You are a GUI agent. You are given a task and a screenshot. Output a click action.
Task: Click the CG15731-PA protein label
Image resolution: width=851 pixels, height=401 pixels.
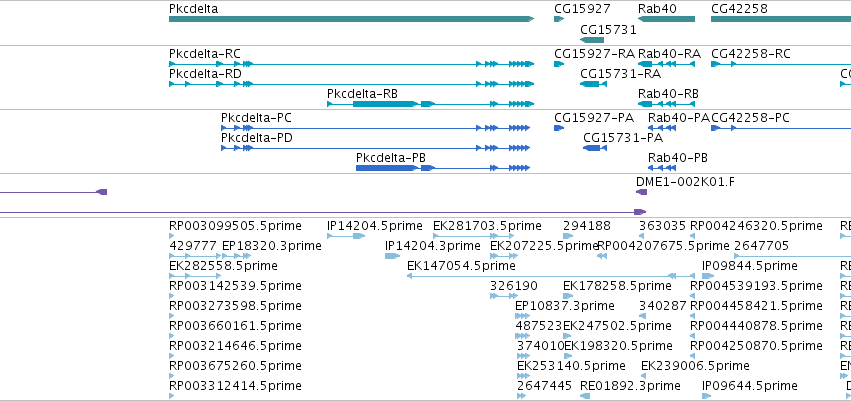click(623, 138)
